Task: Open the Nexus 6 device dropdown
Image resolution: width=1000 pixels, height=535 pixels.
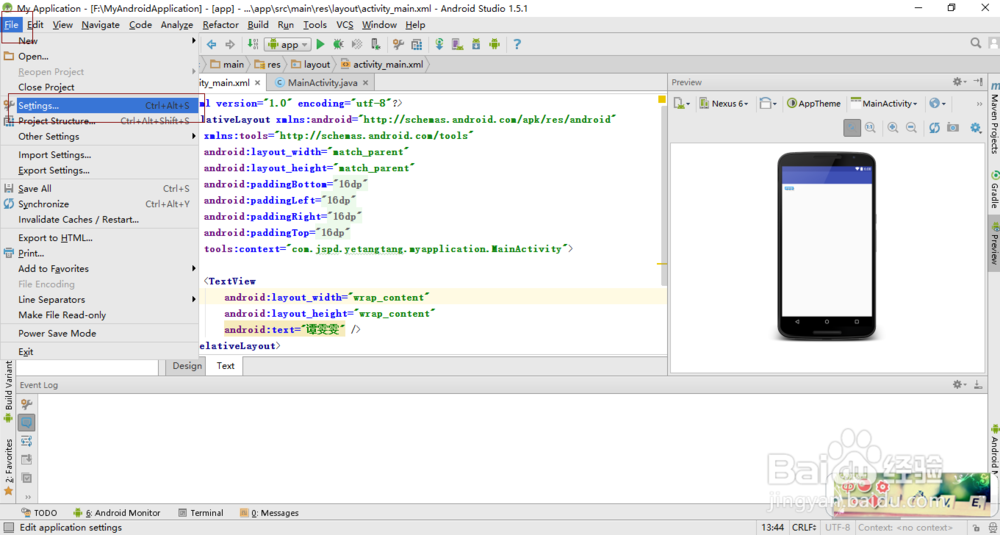Action: point(724,103)
